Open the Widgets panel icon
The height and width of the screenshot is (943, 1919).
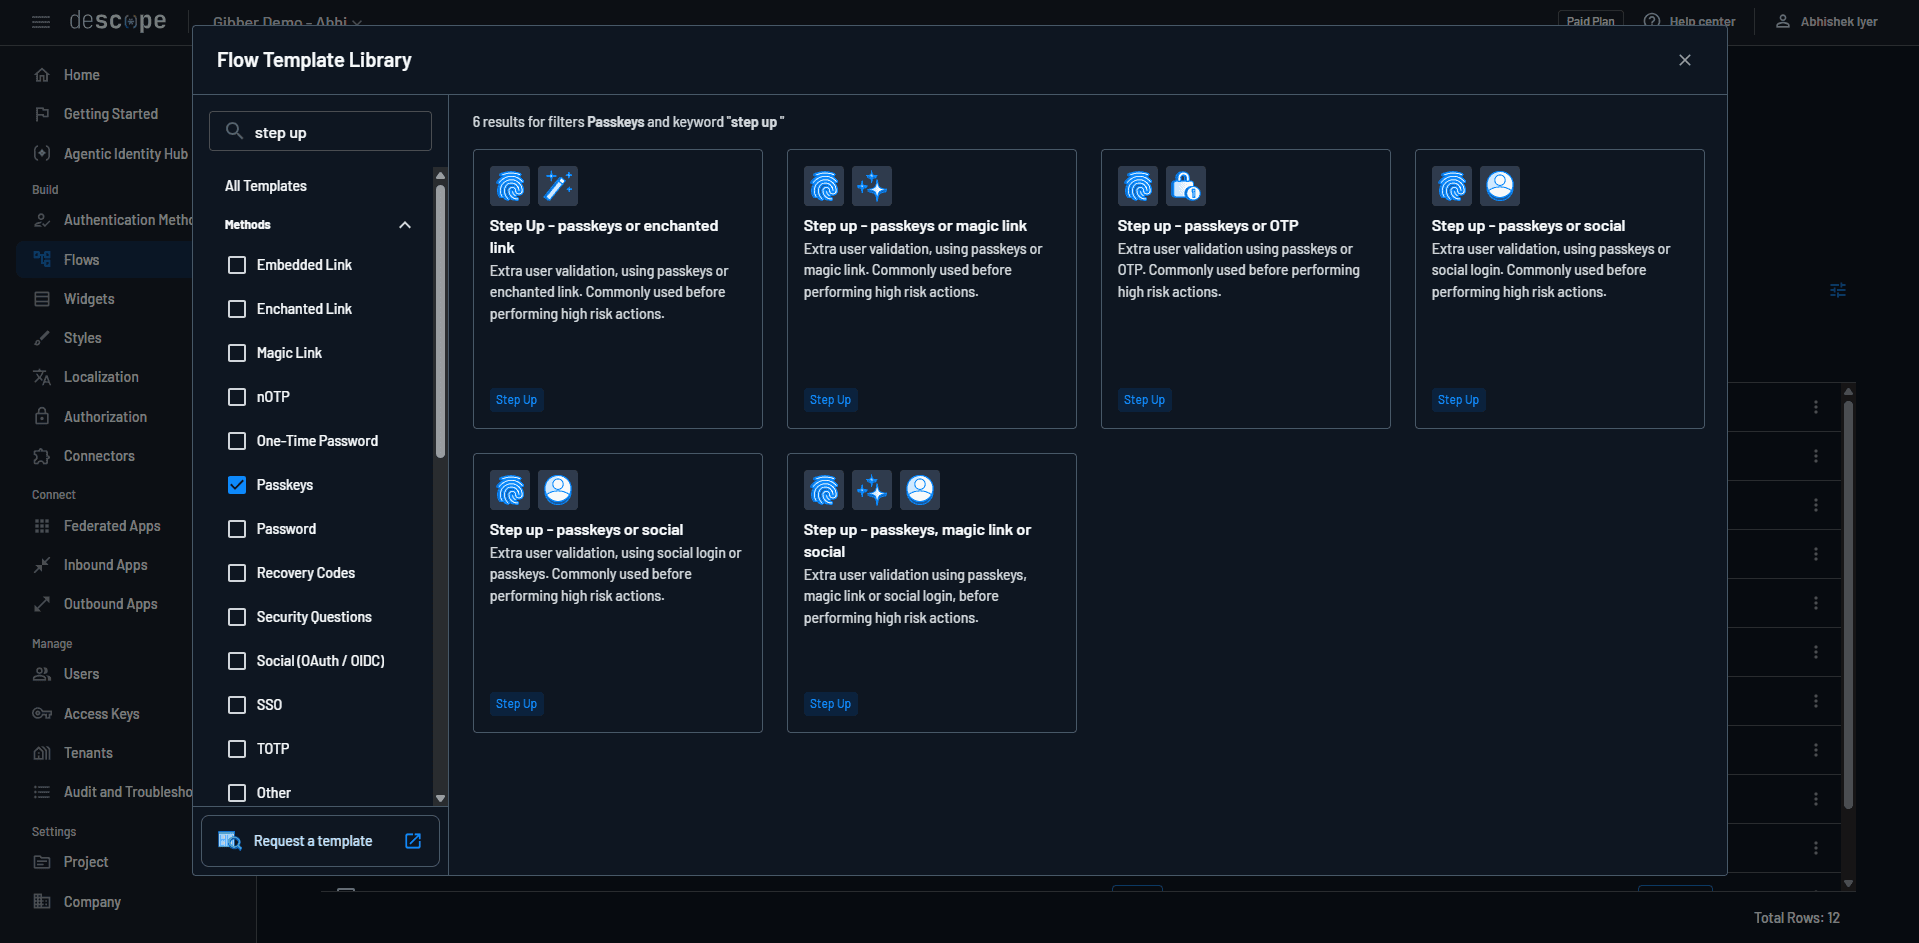(42, 298)
